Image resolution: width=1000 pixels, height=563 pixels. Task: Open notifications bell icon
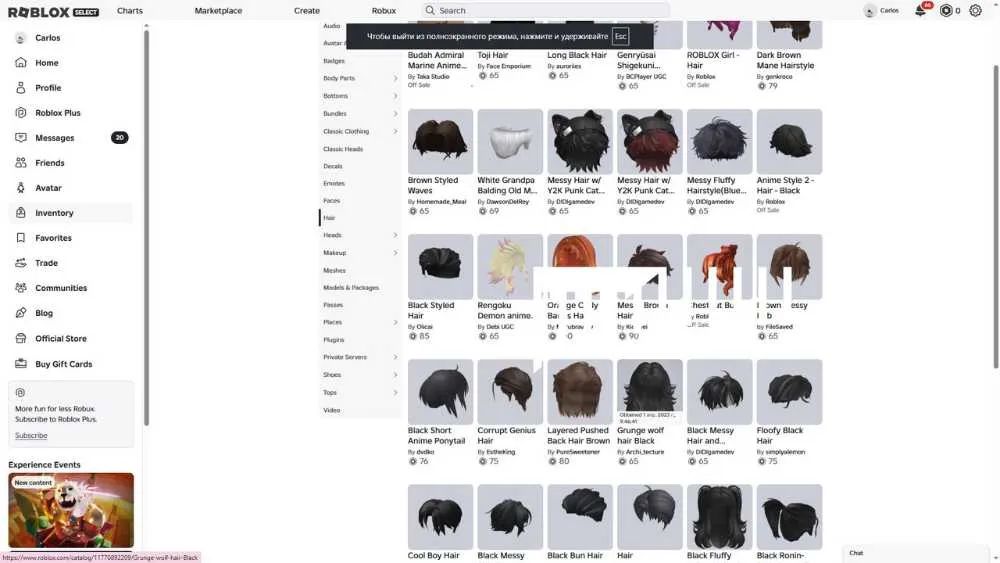pyautogui.click(x=920, y=10)
